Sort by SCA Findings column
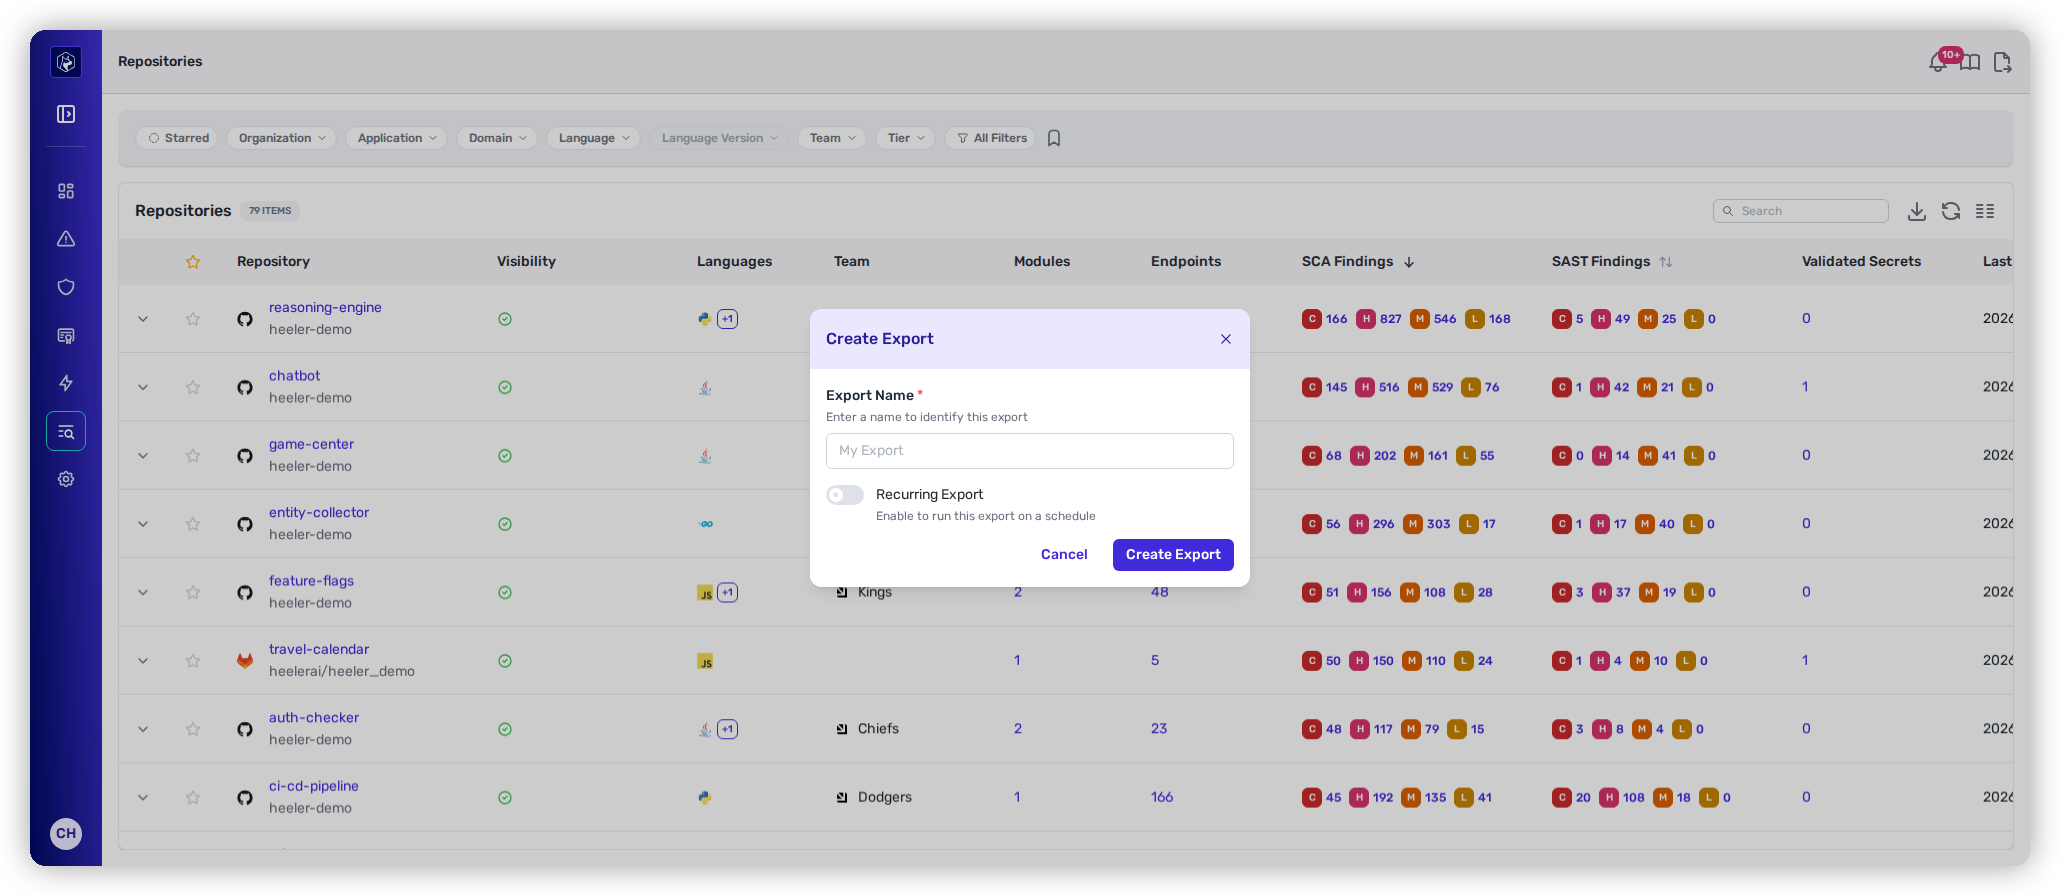Screen dimensions: 2060x896 1357,262
